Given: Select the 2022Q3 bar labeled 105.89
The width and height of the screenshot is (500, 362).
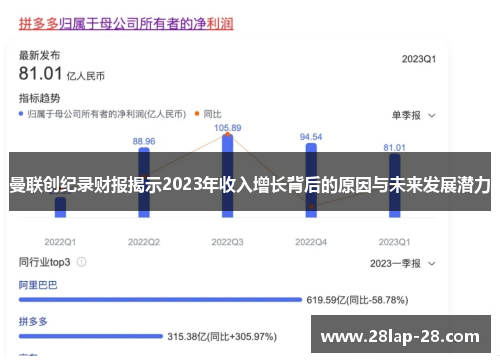Looking at the screenshot, I should click(228, 176).
